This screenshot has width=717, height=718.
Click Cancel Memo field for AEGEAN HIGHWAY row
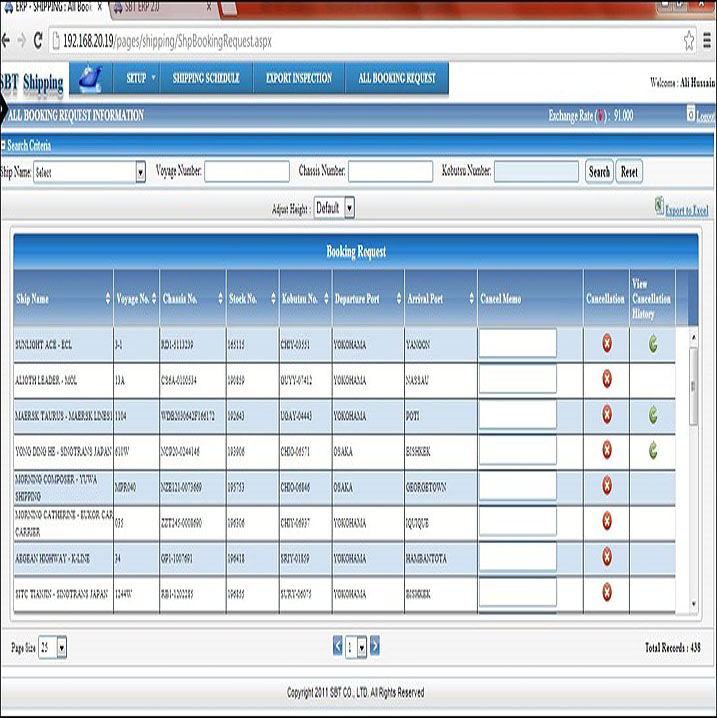518,557
